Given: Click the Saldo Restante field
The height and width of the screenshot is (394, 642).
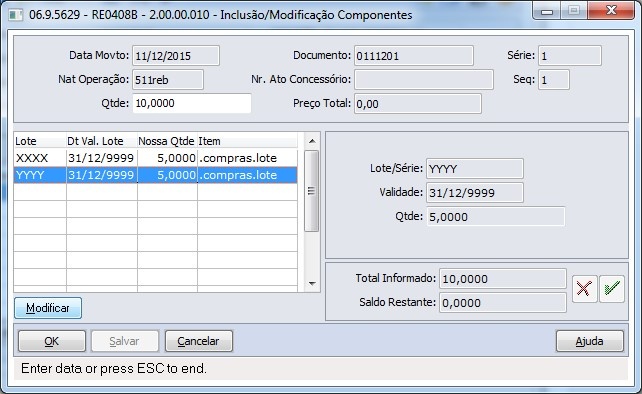Looking at the screenshot, I should coord(503,303).
